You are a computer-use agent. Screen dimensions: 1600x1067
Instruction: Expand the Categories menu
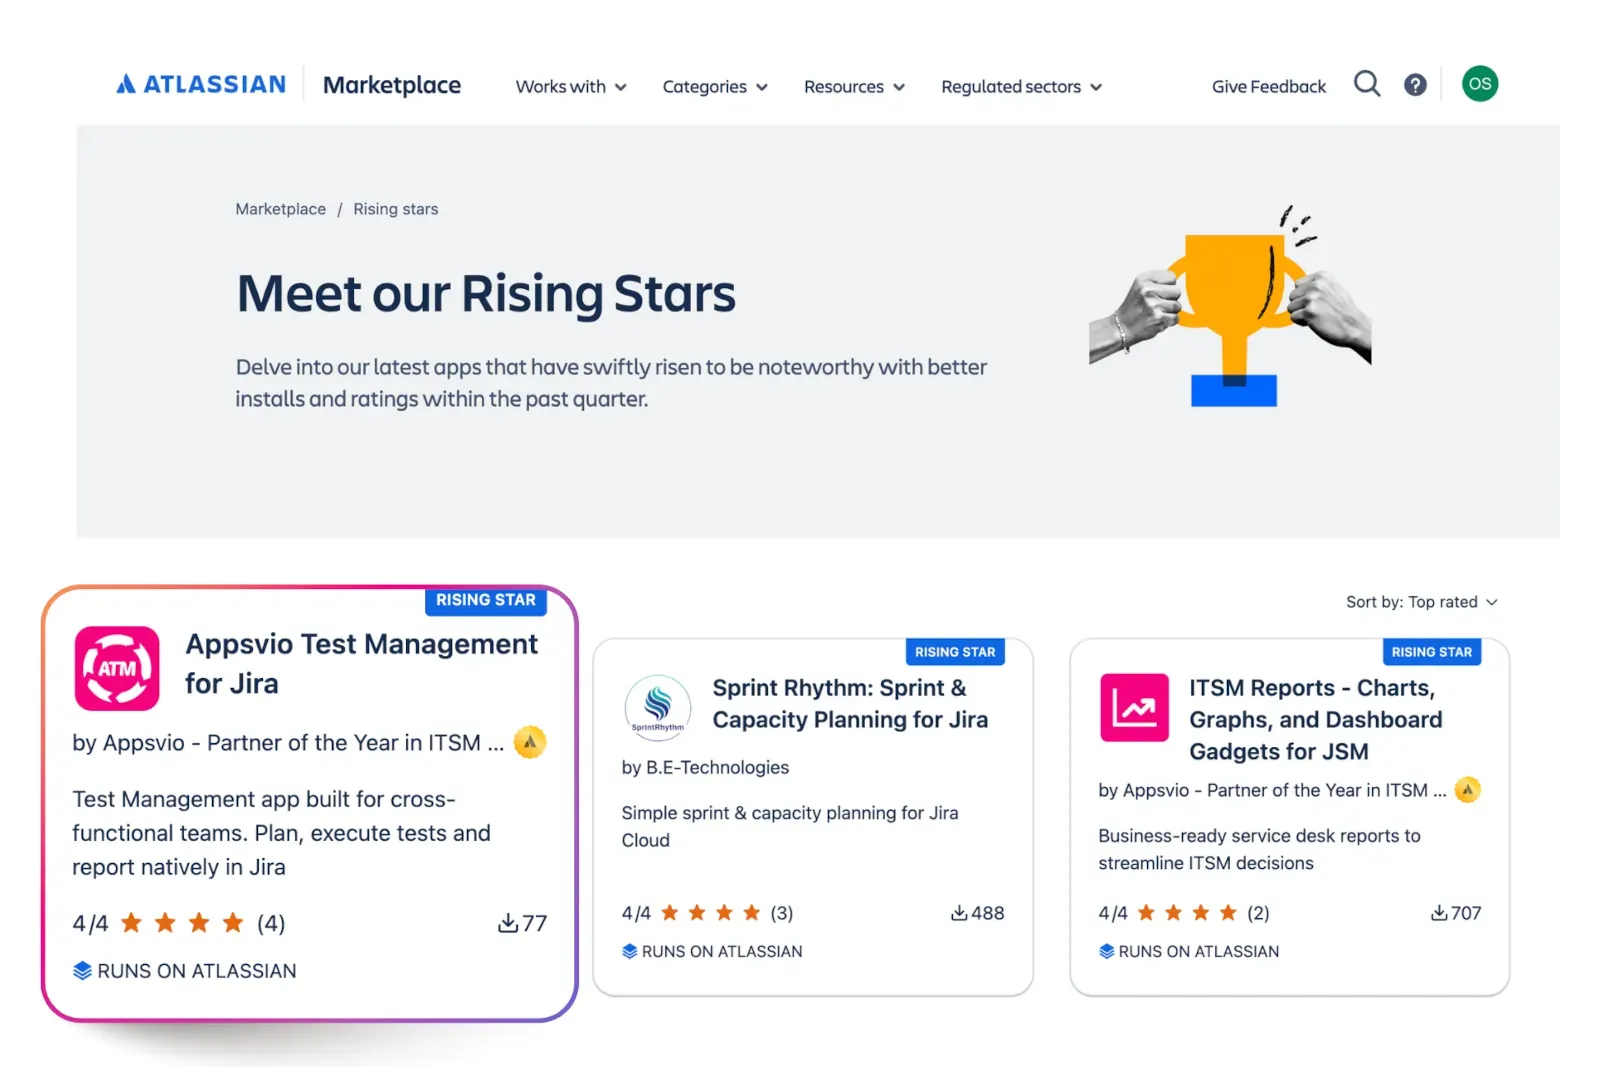coord(714,87)
